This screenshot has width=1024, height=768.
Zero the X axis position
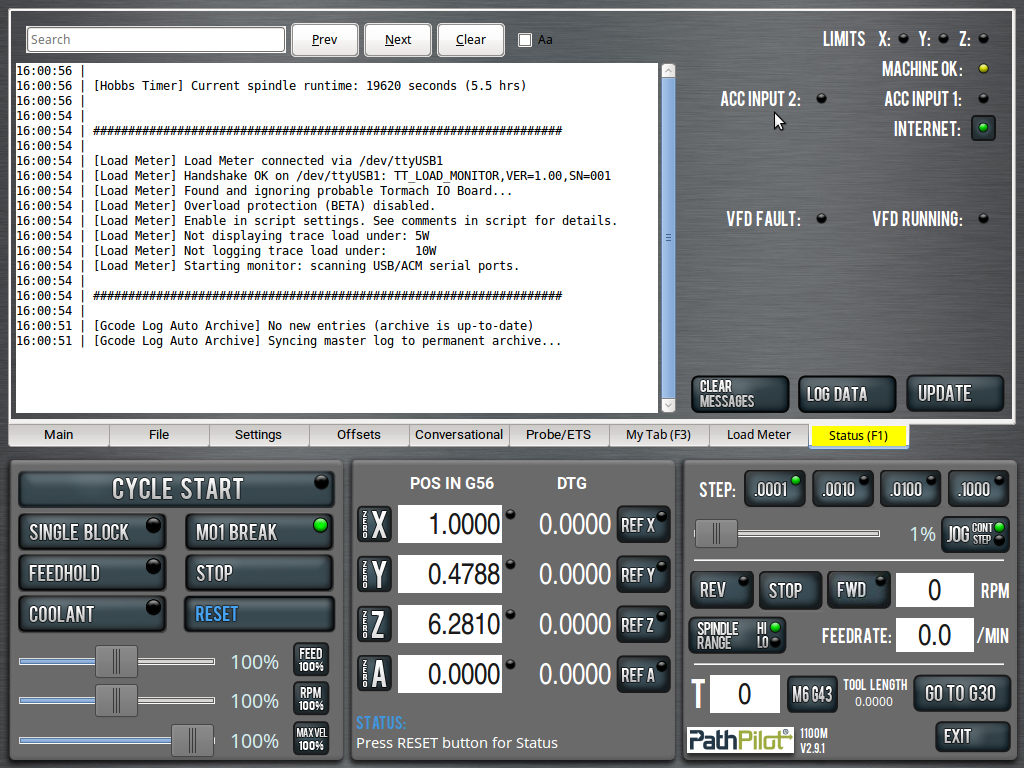pos(375,524)
